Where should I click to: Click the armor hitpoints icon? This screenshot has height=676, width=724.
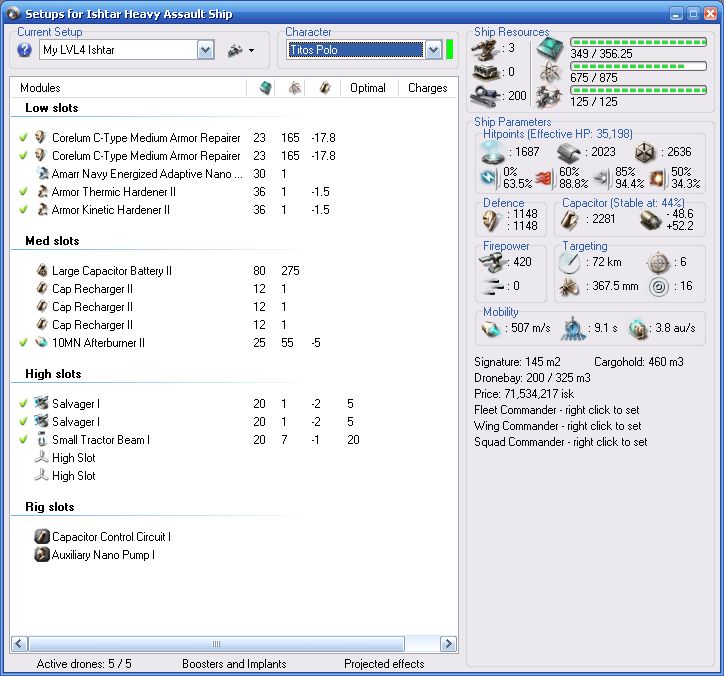point(568,152)
